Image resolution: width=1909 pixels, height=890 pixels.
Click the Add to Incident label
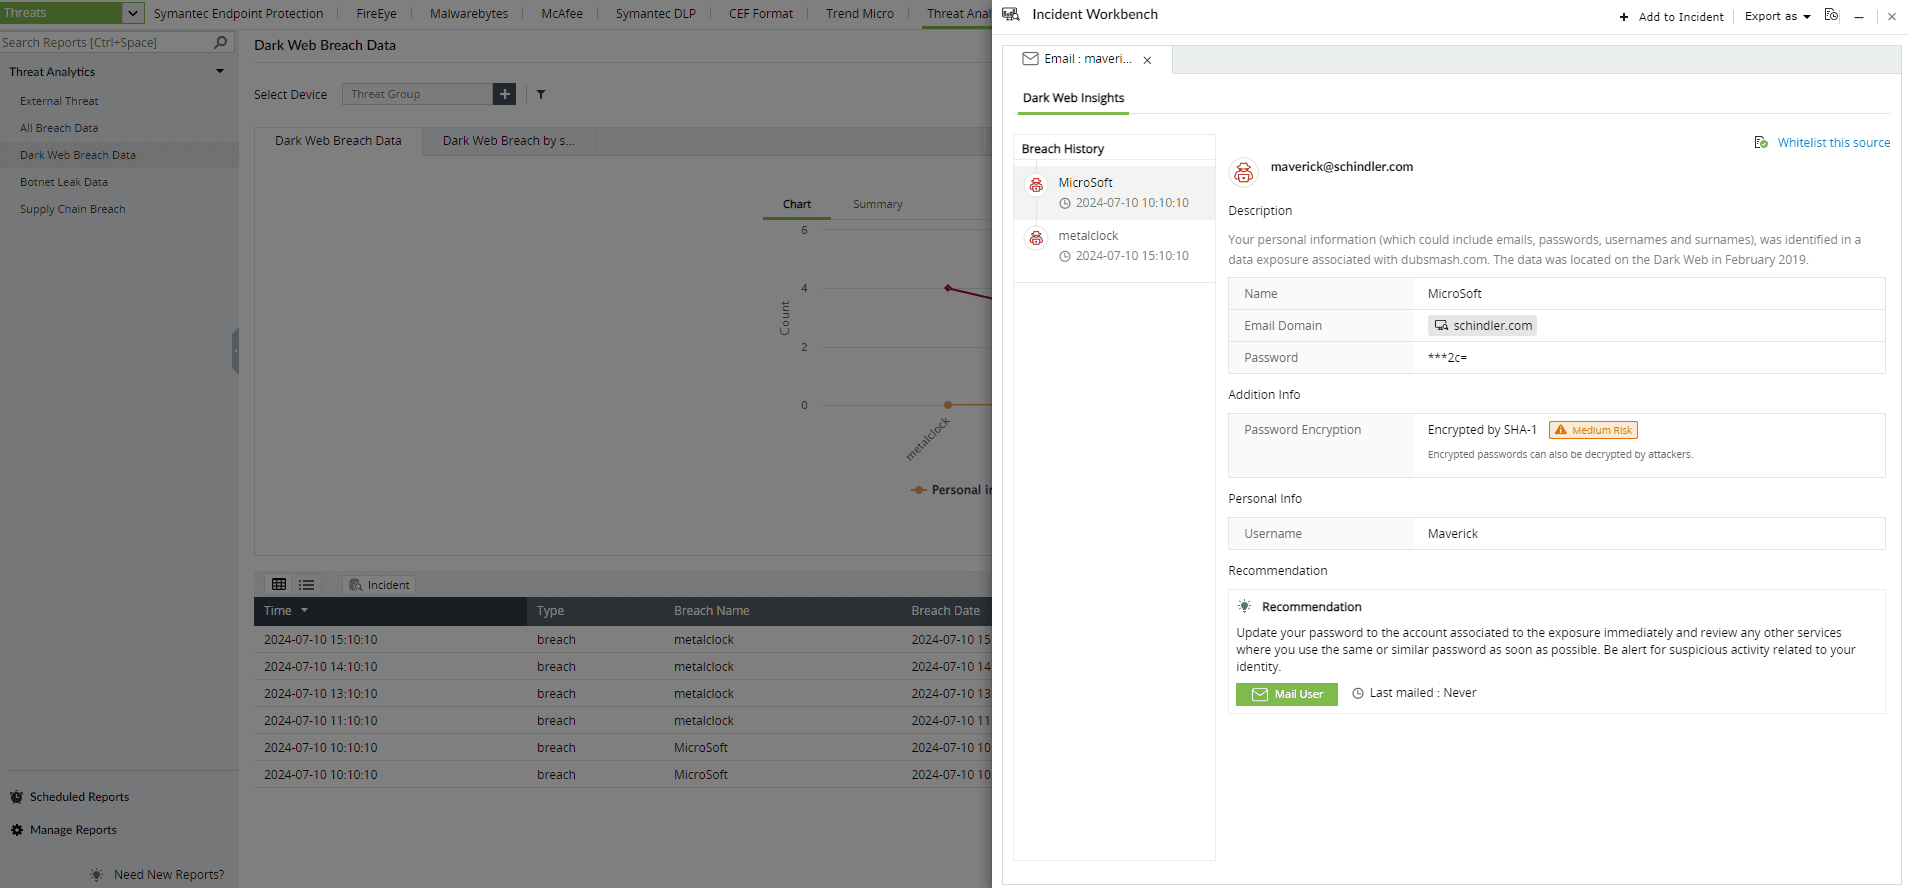click(1681, 17)
